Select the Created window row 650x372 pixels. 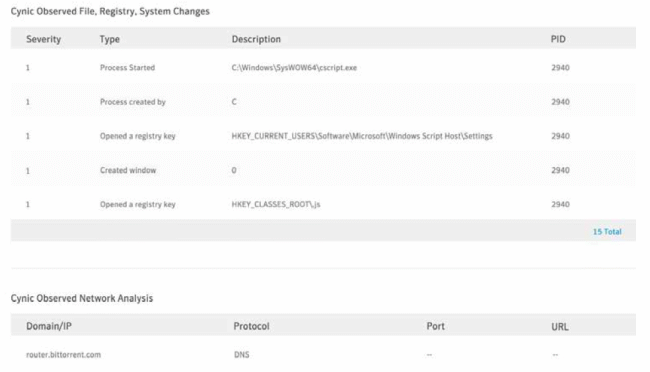323,170
